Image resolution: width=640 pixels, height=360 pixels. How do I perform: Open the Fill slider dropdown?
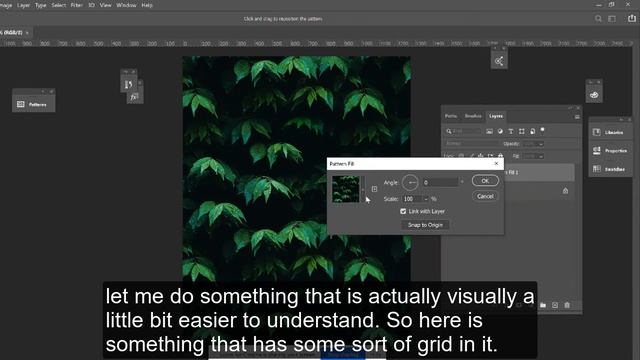541,156
